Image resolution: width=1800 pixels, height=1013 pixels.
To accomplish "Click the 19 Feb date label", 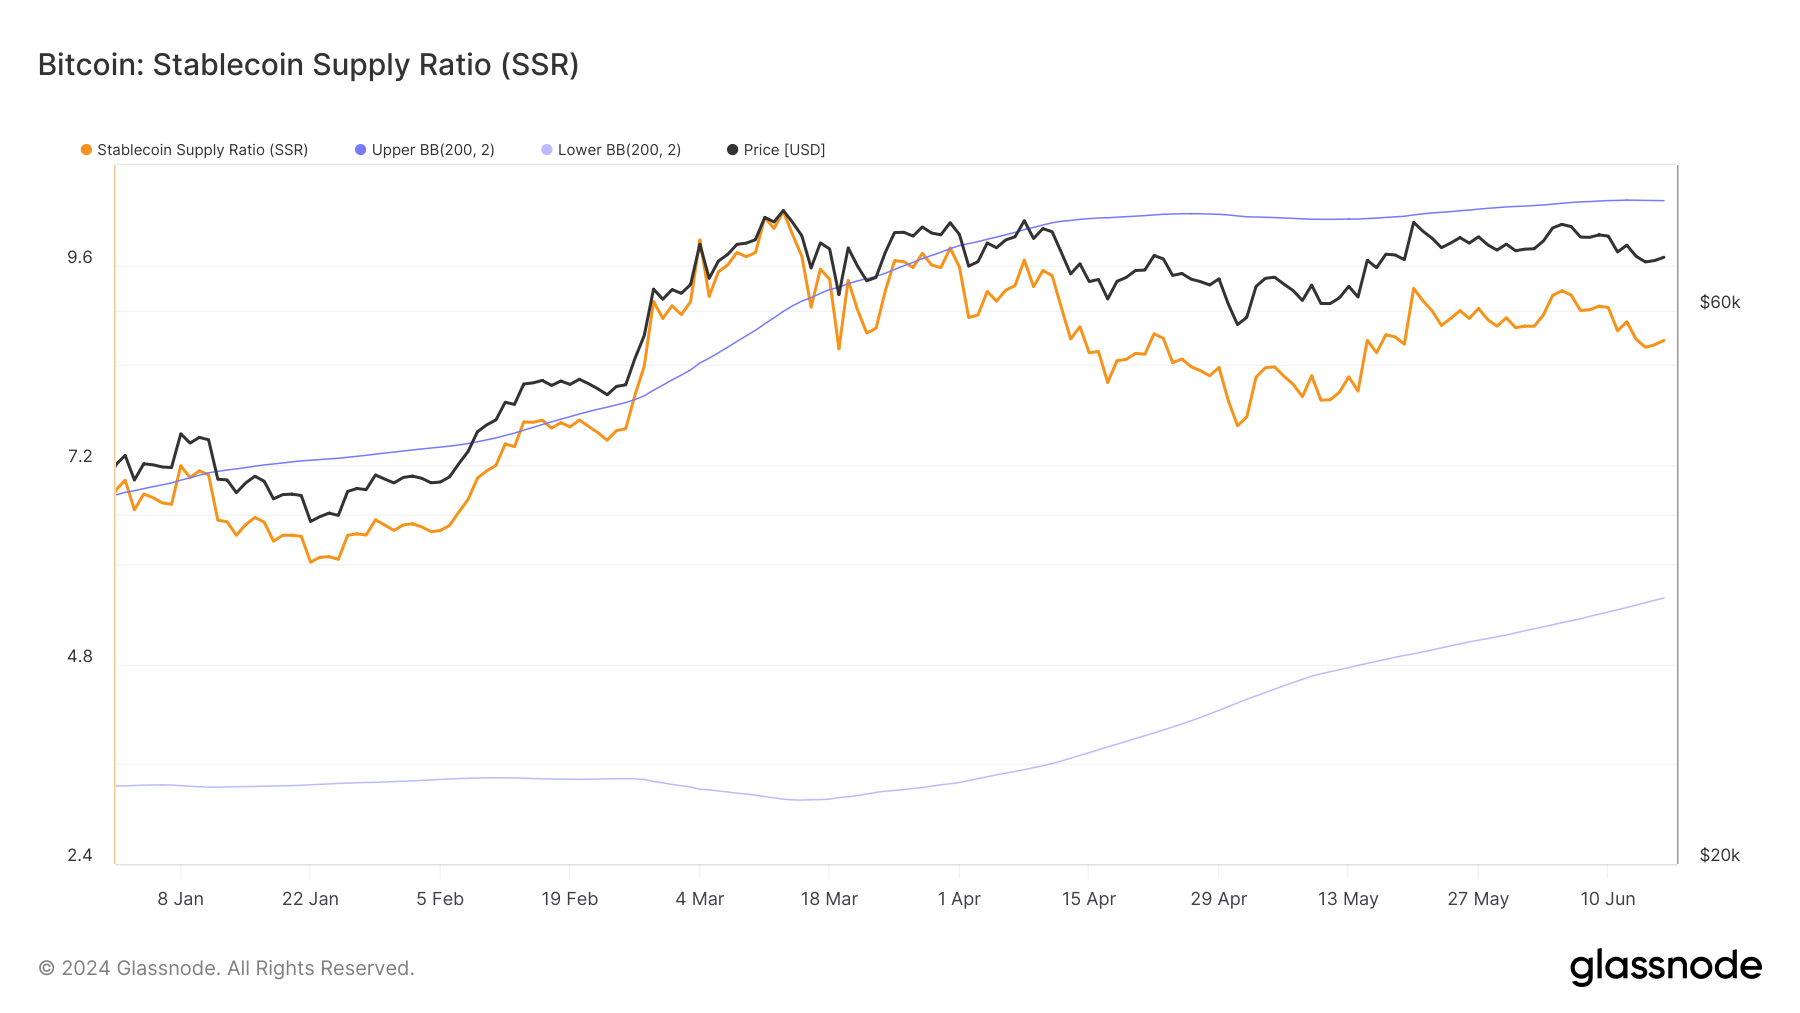I will tap(570, 899).
